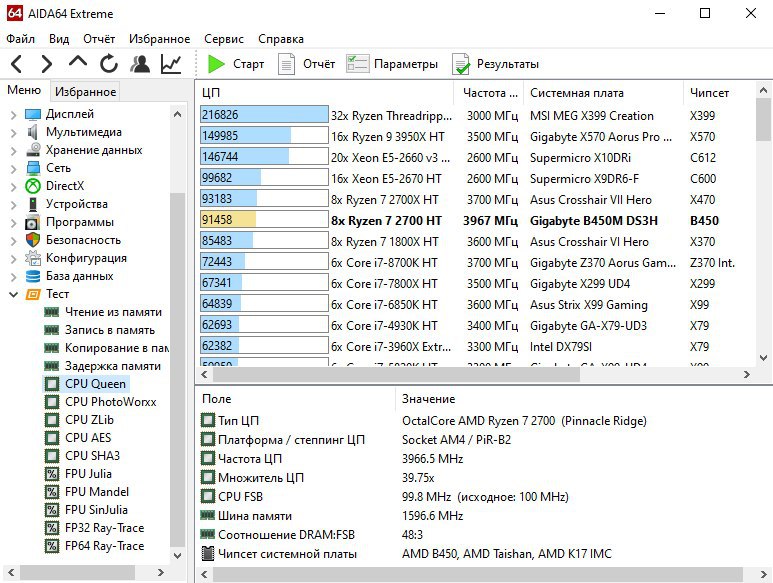Go up one level with Up arrow
773x583 pixels.
click(x=78, y=62)
